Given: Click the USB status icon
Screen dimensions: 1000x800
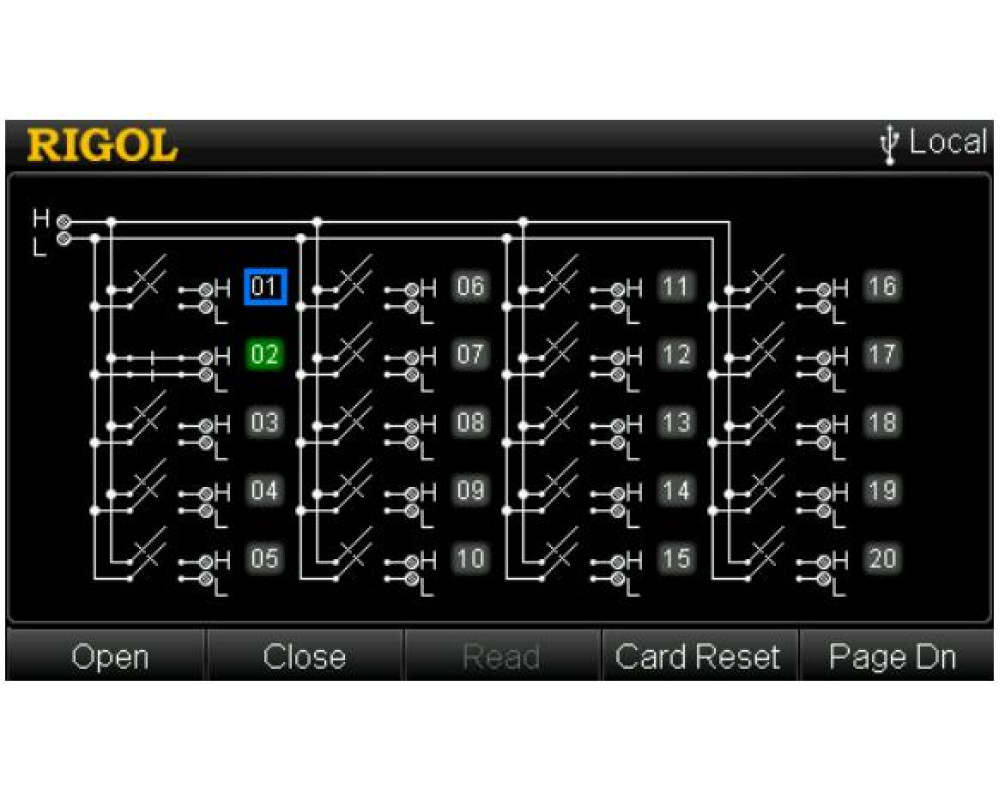Looking at the screenshot, I should click(x=888, y=144).
